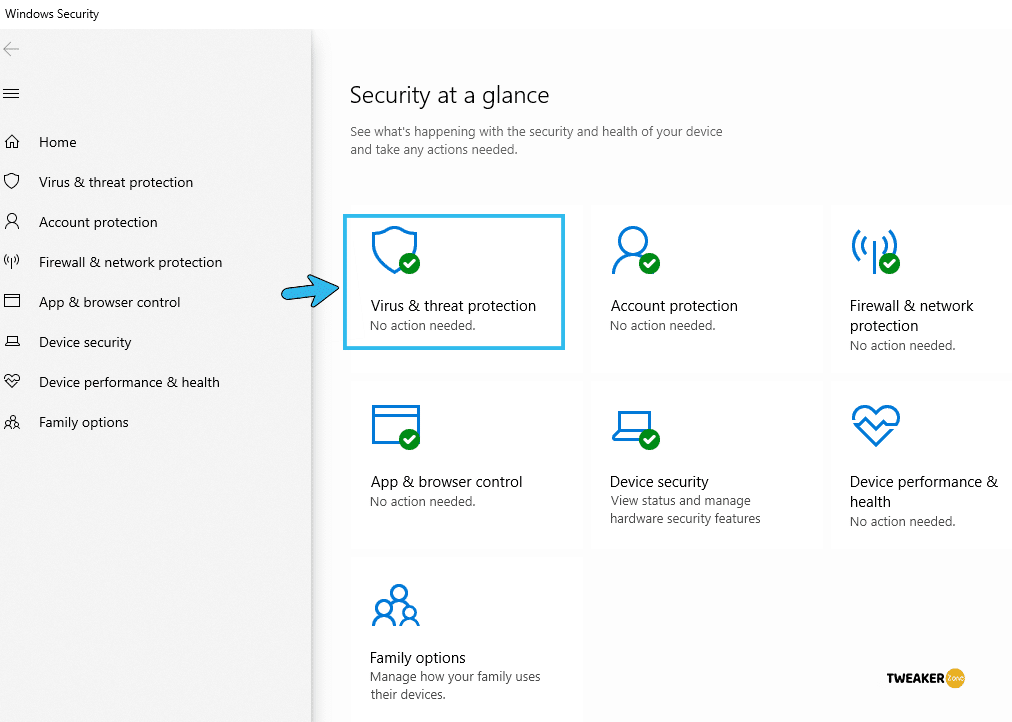Click 'No action needed.' under Account protection tile
Screen dimensions: 1012x722
(x=663, y=326)
